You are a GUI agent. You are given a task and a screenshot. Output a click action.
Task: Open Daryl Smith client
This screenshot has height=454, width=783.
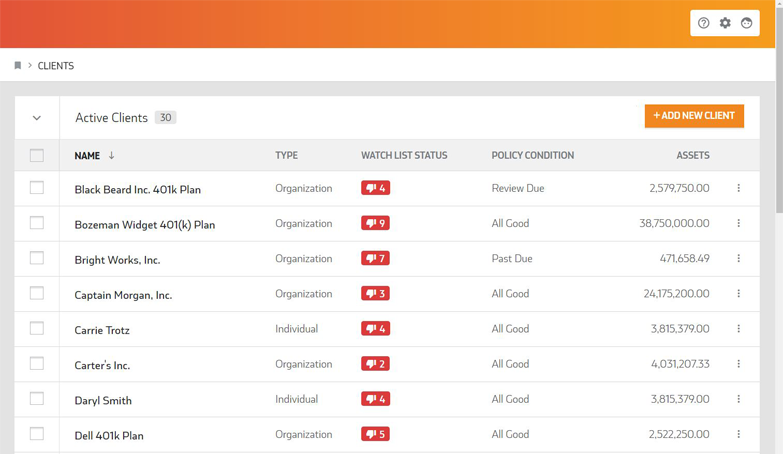(103, 401)
